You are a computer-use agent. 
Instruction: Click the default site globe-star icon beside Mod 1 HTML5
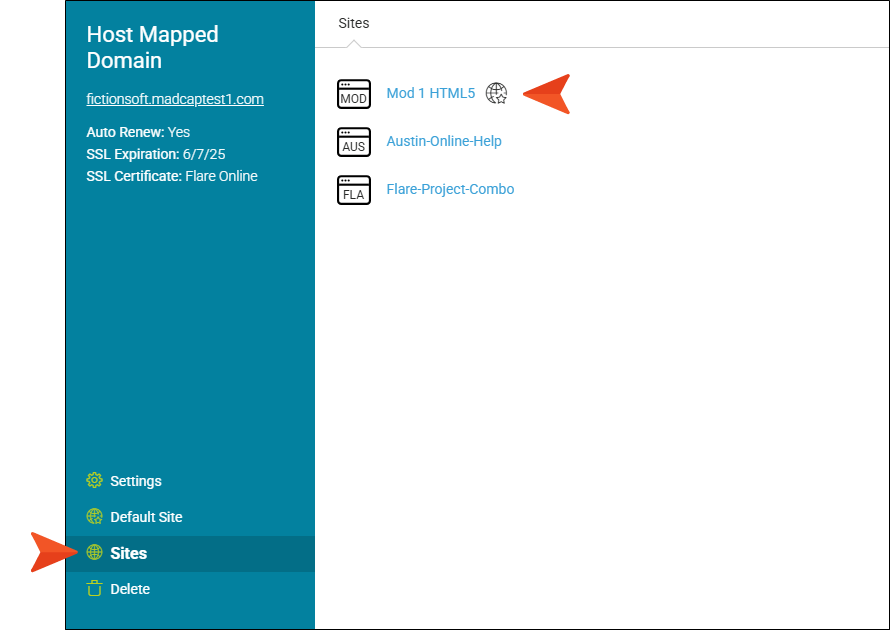click(x=497, y=93)
